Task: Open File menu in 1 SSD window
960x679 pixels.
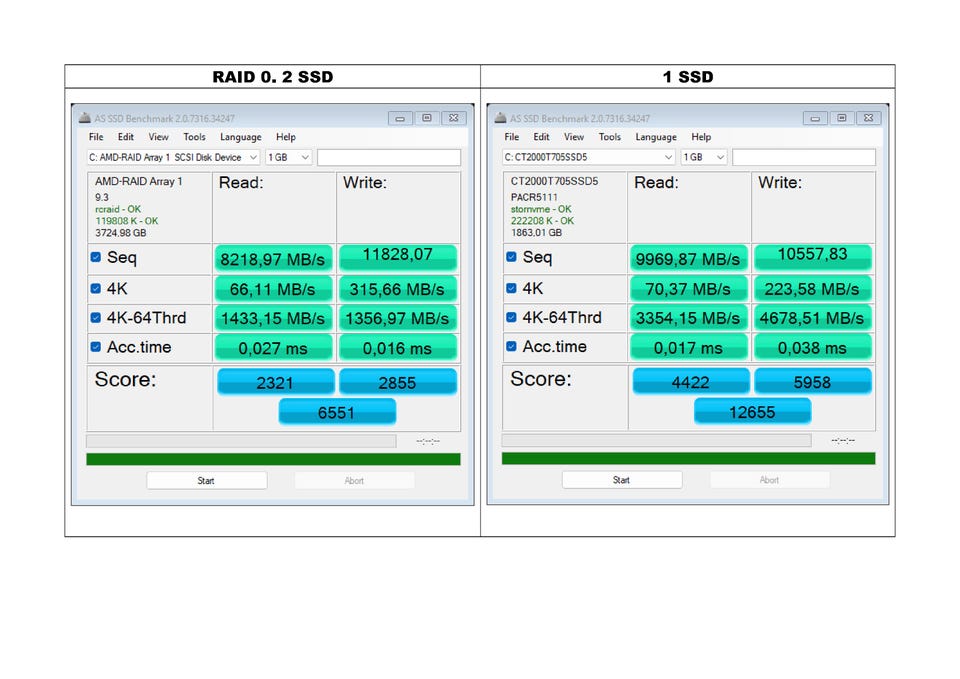Action: pyautogui.click(x=512, y=137)
